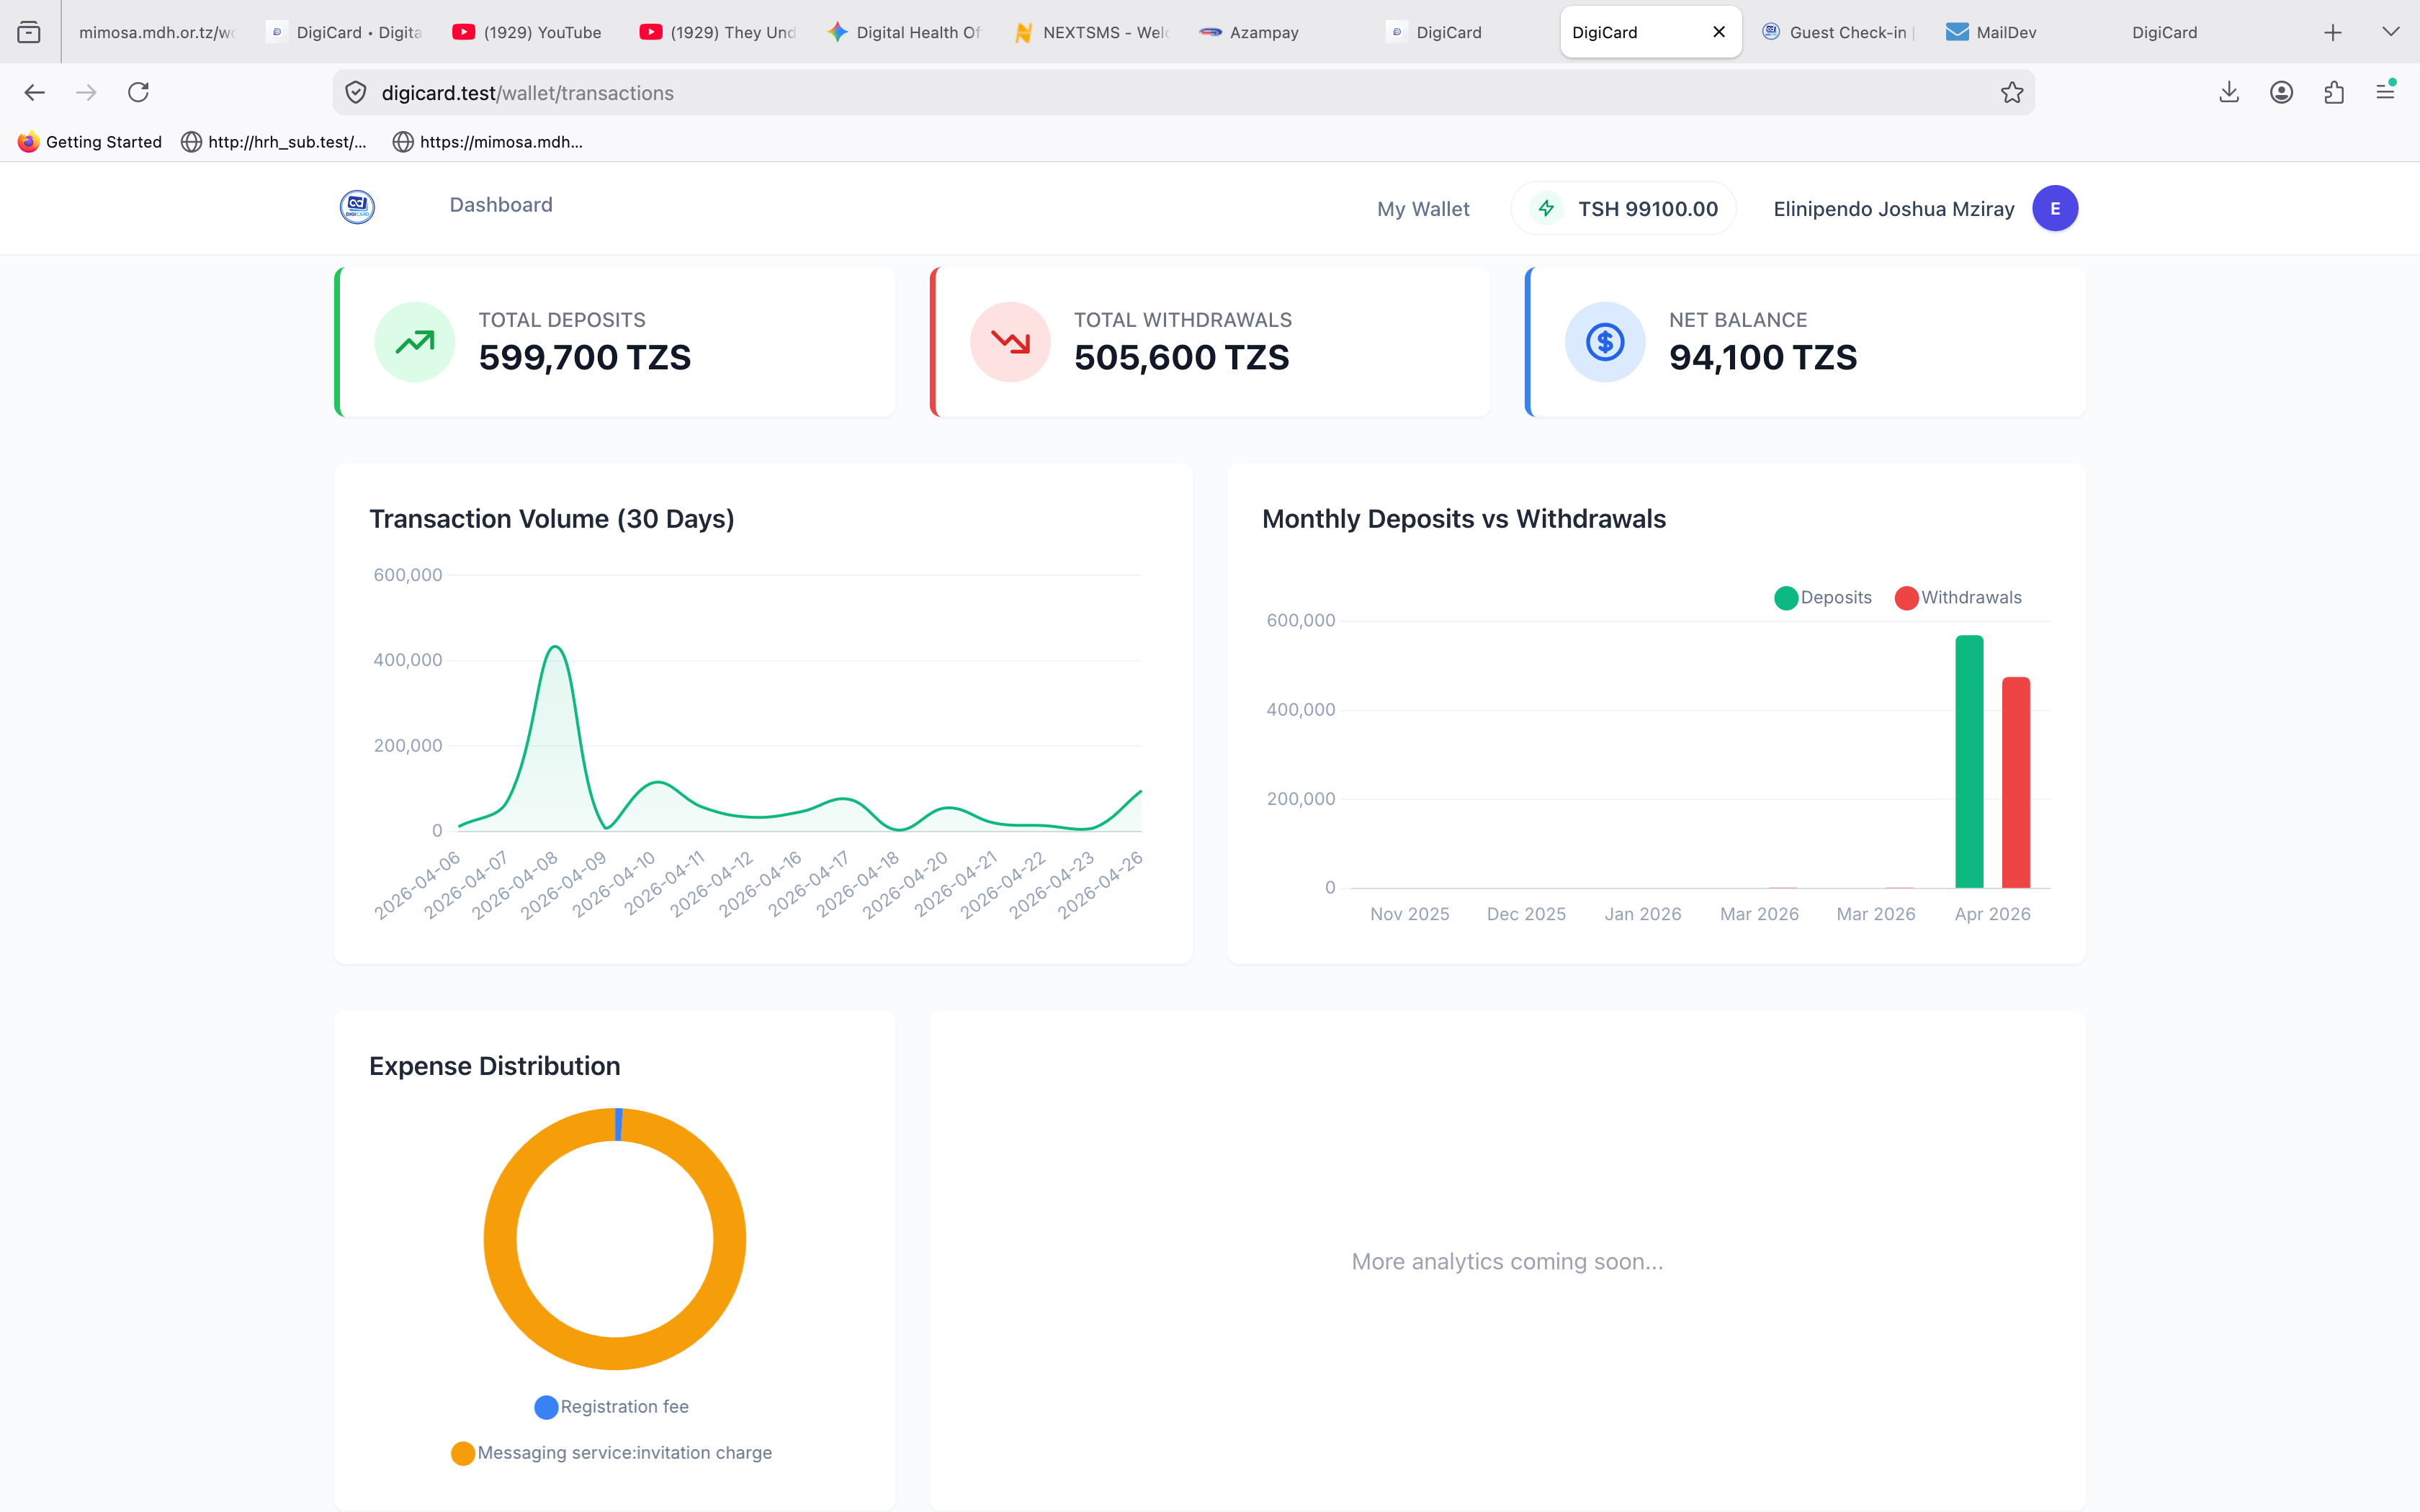Switch to mimosa.mdh.or.tz tab
The width and height of the screenshot is (2420, 1512).
click(x=157, y=32)
